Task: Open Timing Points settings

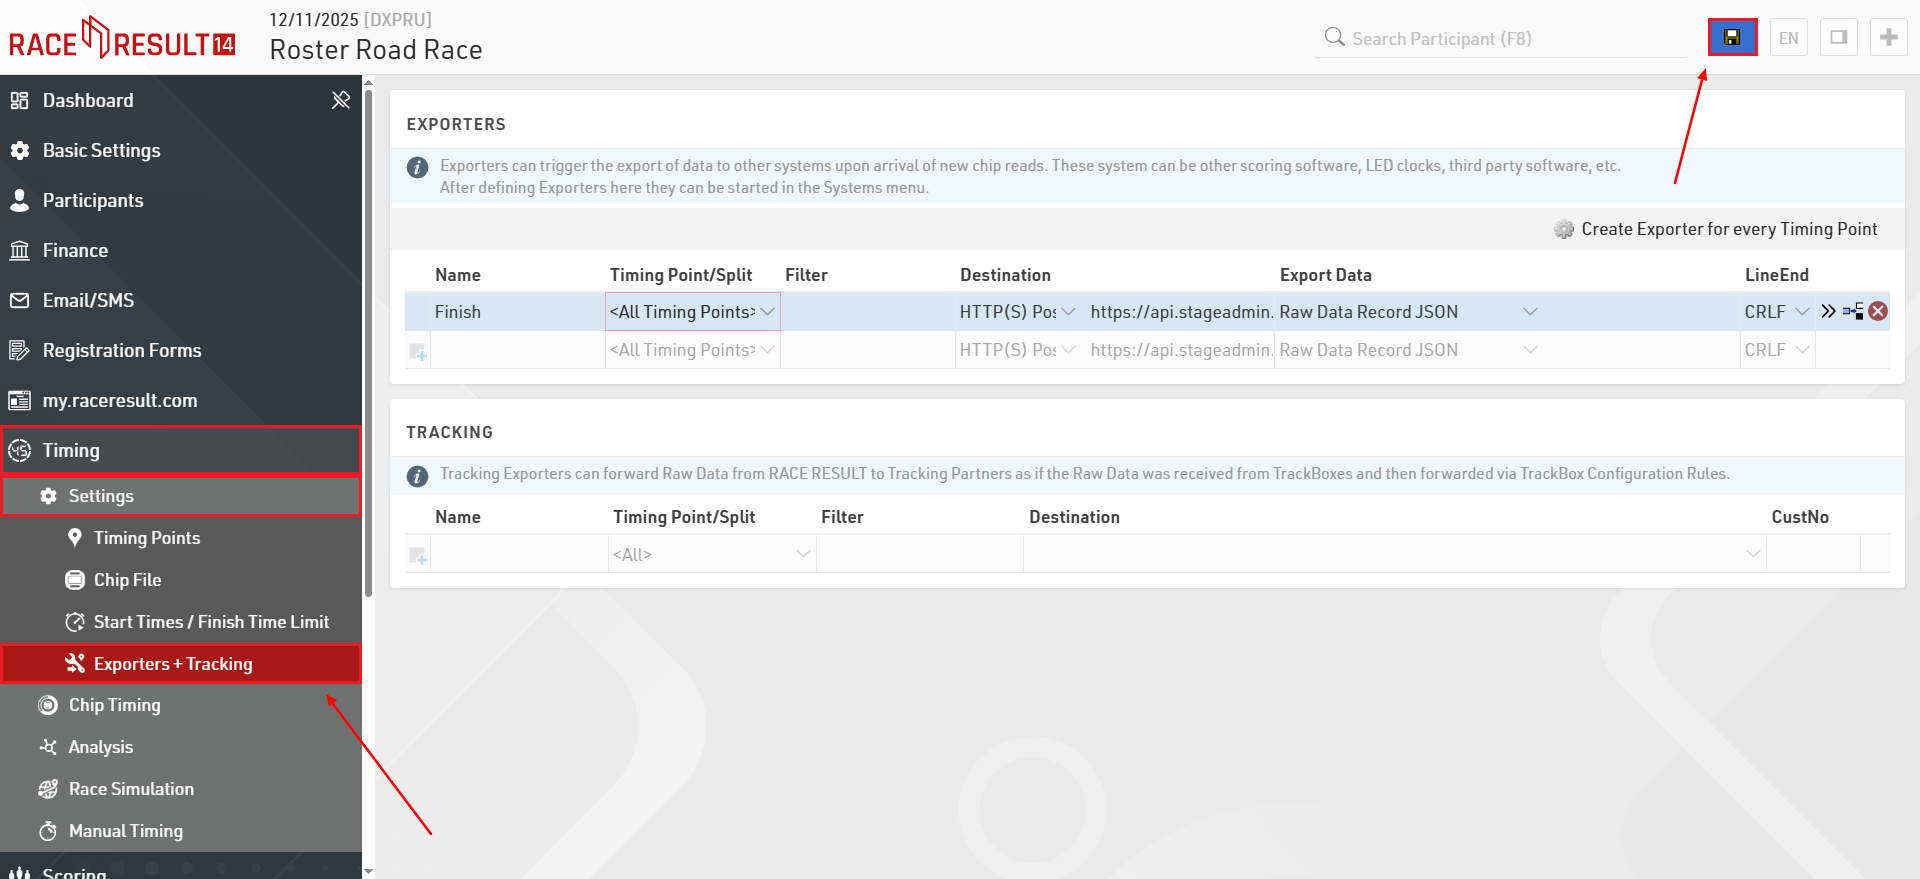Action: tap(180, 538)
